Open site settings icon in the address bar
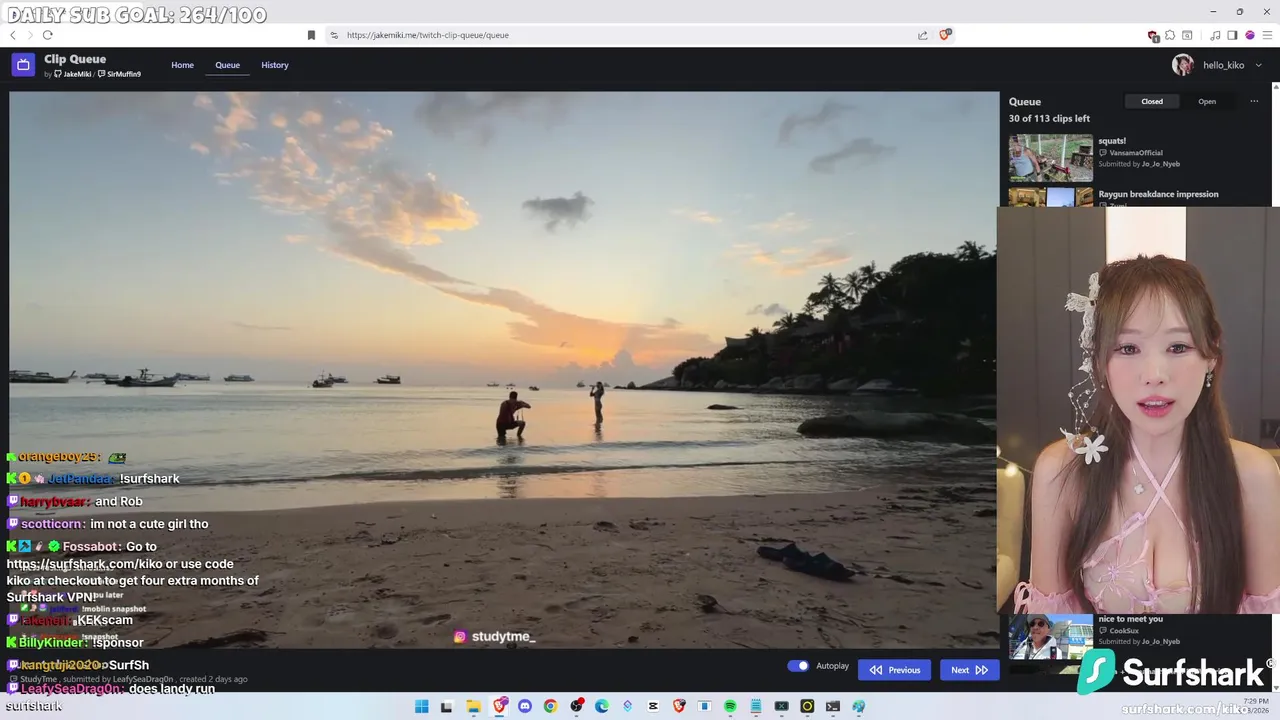The height and width of the screenshot is (720, 1280). [x=334, y=35]
